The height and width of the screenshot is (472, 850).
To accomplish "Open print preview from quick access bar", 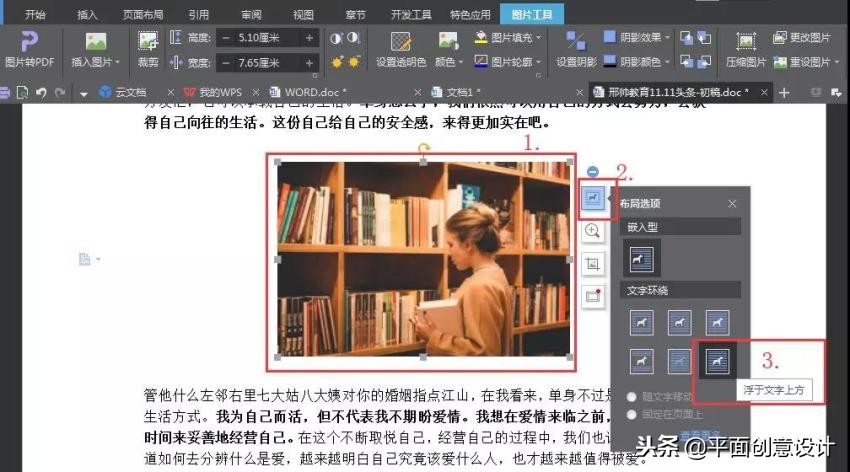I will [22, 93].
